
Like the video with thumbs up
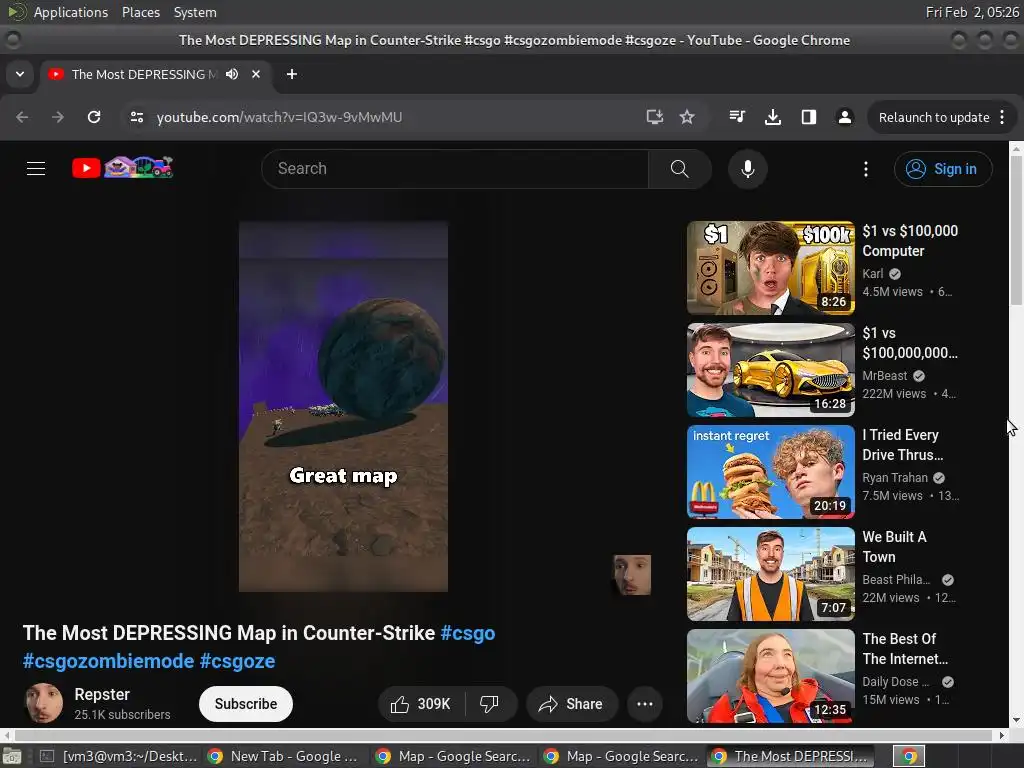(x=421, y=704)
